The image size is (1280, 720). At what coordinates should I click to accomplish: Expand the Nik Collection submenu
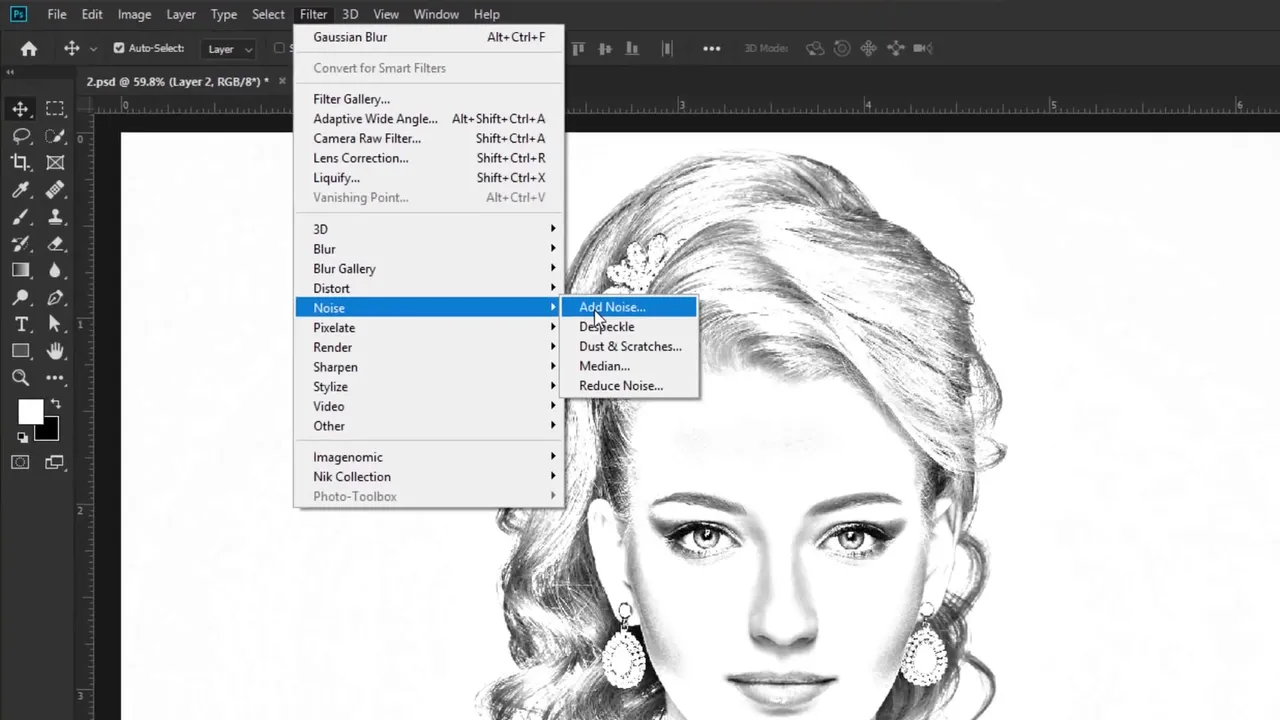point(429,477)
